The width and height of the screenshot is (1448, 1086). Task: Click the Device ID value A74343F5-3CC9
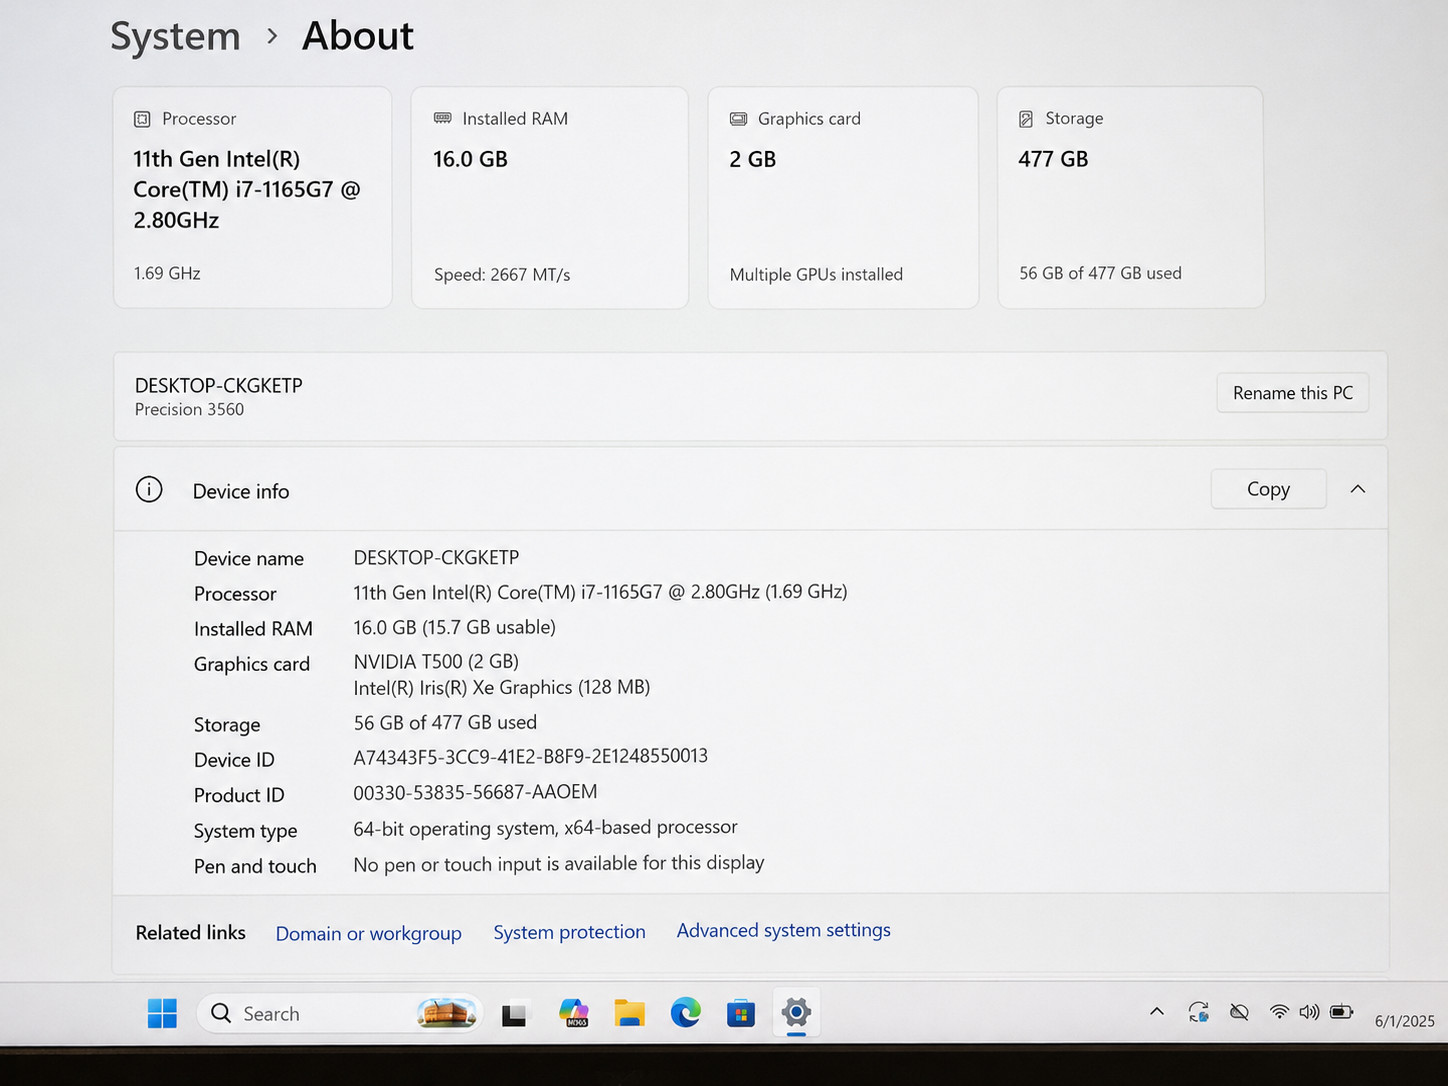click(530, 757)
